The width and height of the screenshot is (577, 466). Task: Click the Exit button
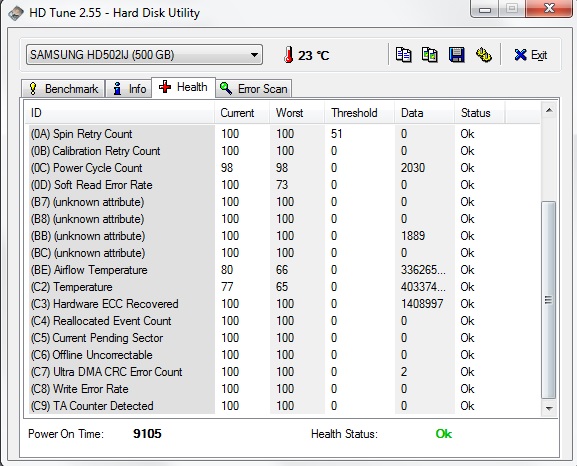pos(531,55)
